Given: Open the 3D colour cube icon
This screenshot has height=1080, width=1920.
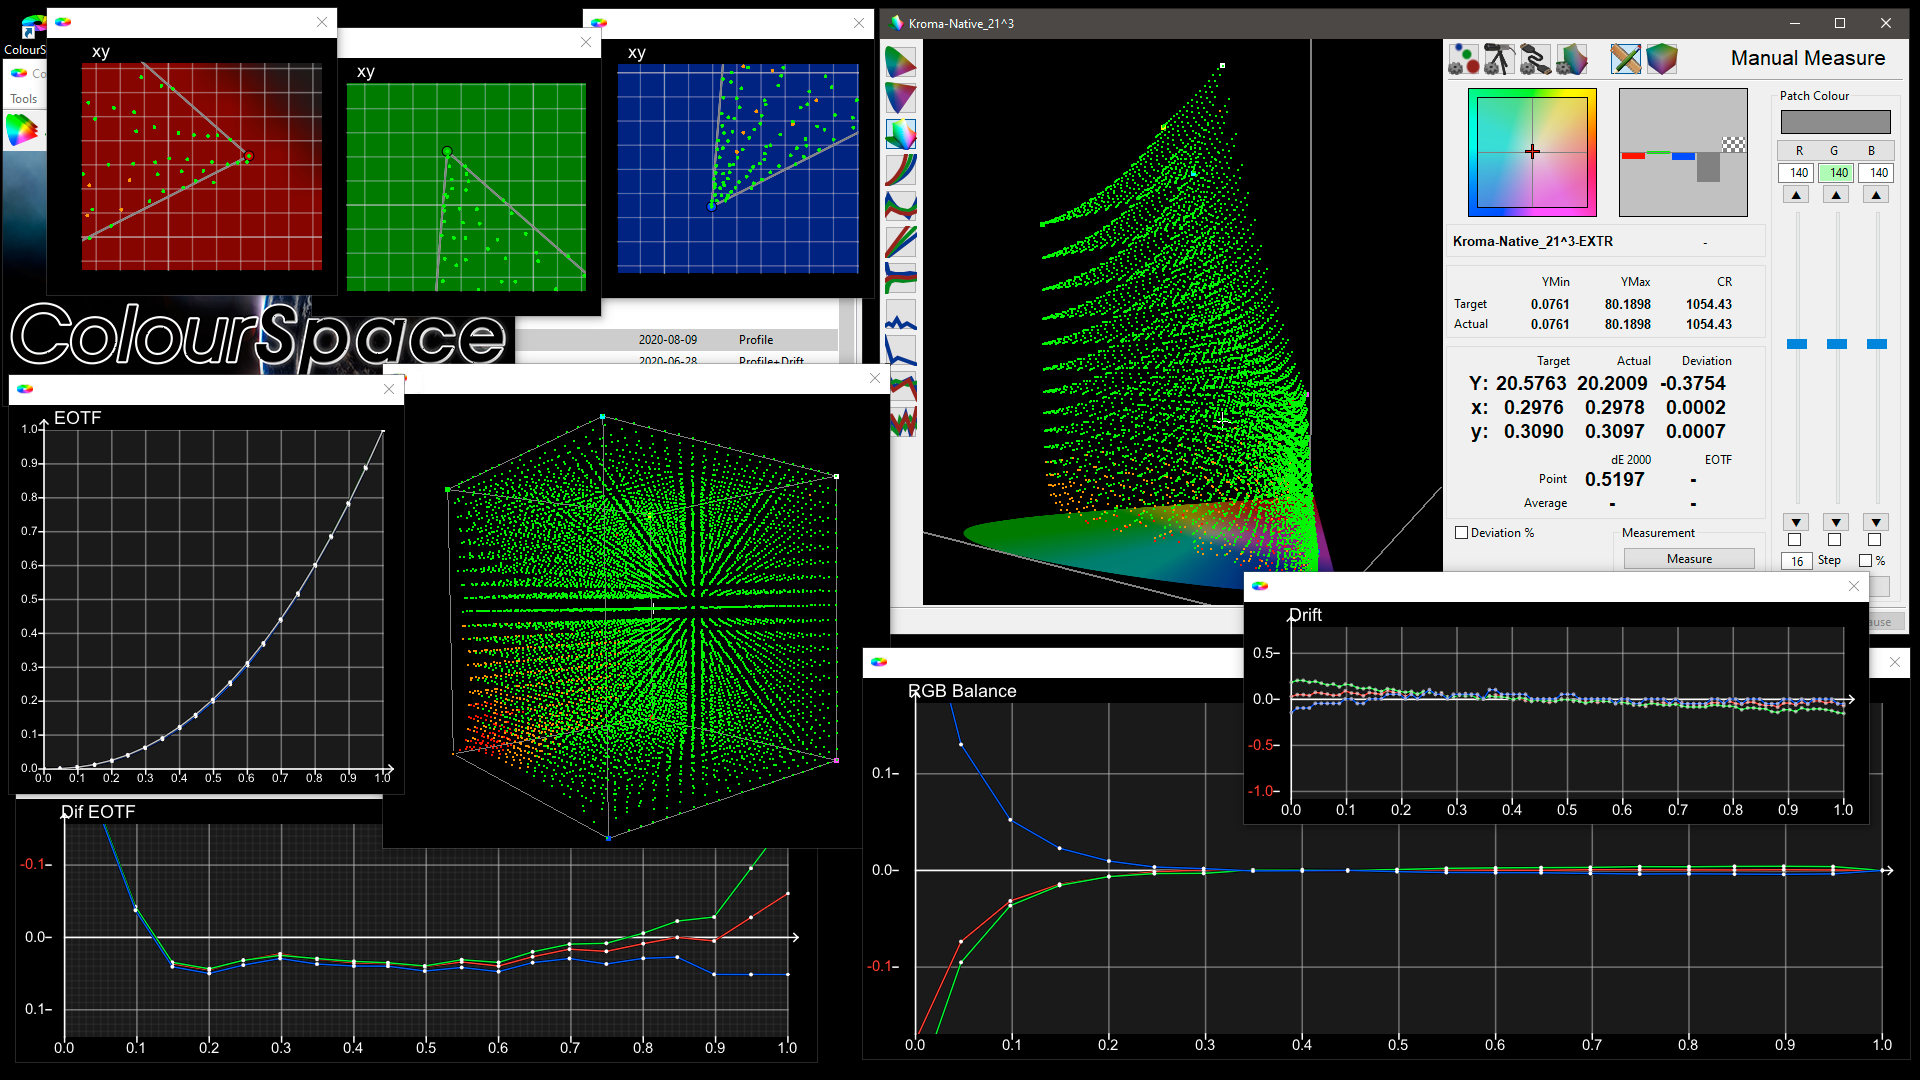Looking at the screenshot, I should [x=1662, y=60].
